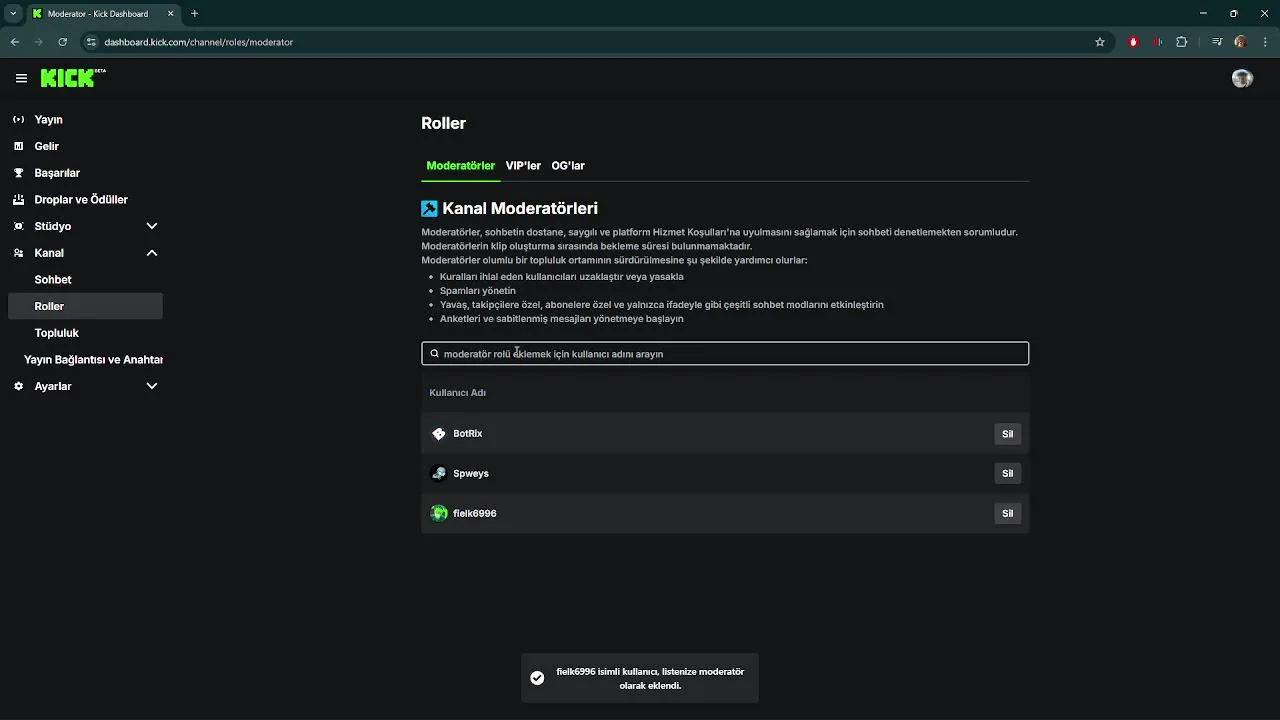Click the Stüdyo icon in sidebar
The image size is (1280, 720).
(x=18, y=226)
